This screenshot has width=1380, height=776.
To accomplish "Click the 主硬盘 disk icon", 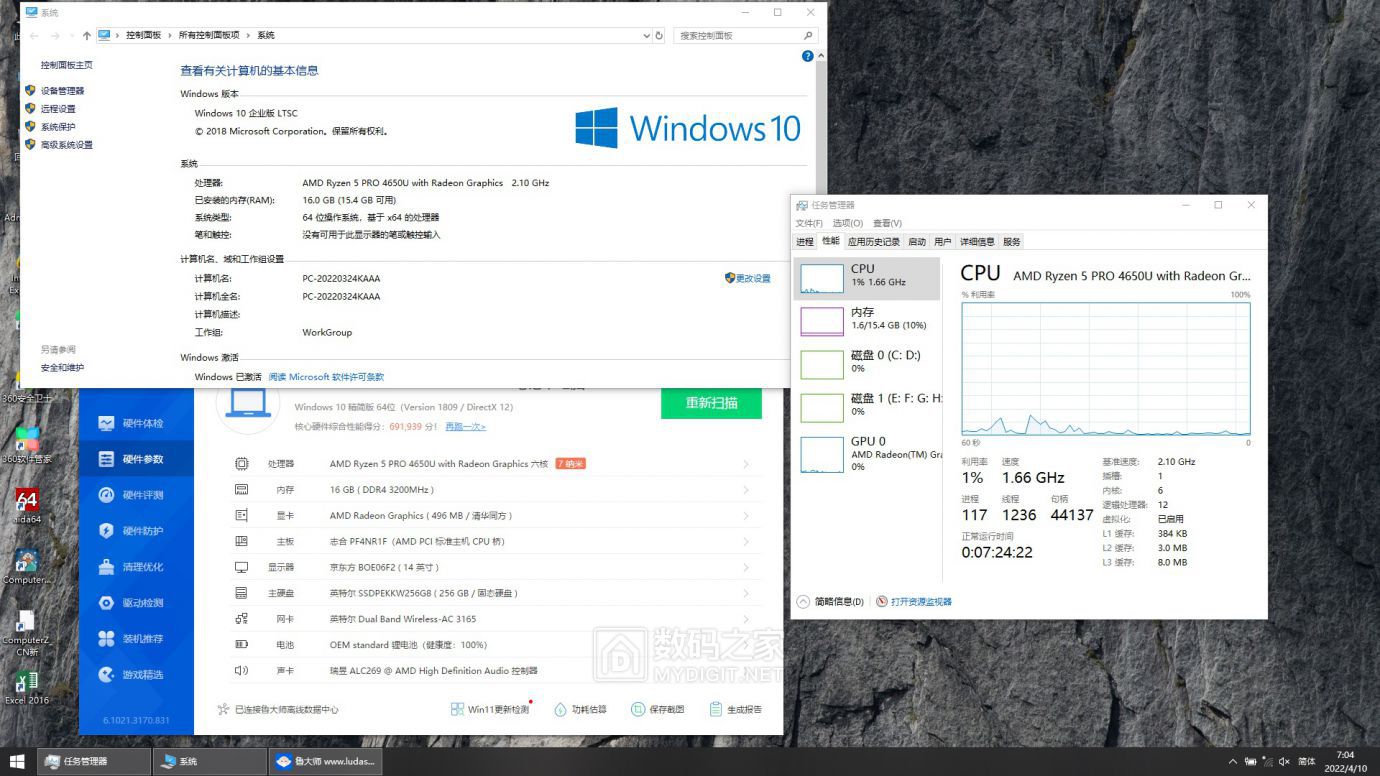I will pyautogui.click(x=241, y=593).
